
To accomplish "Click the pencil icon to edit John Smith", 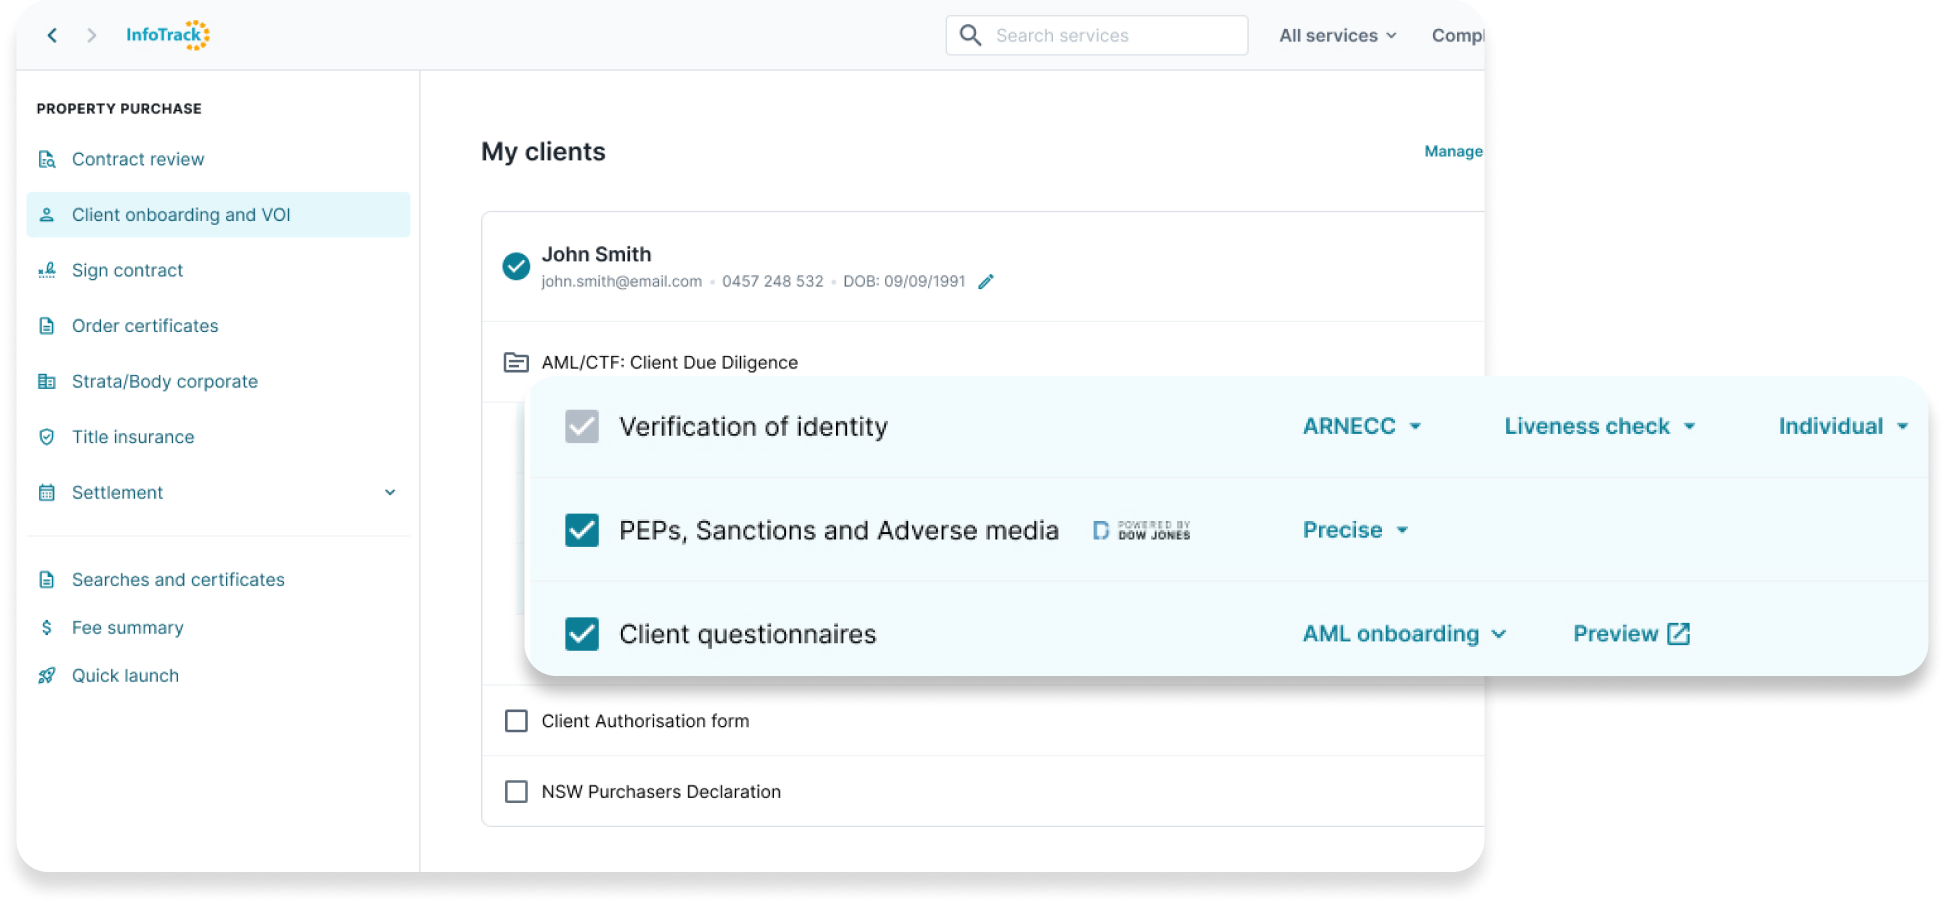I will click(986, 282).
